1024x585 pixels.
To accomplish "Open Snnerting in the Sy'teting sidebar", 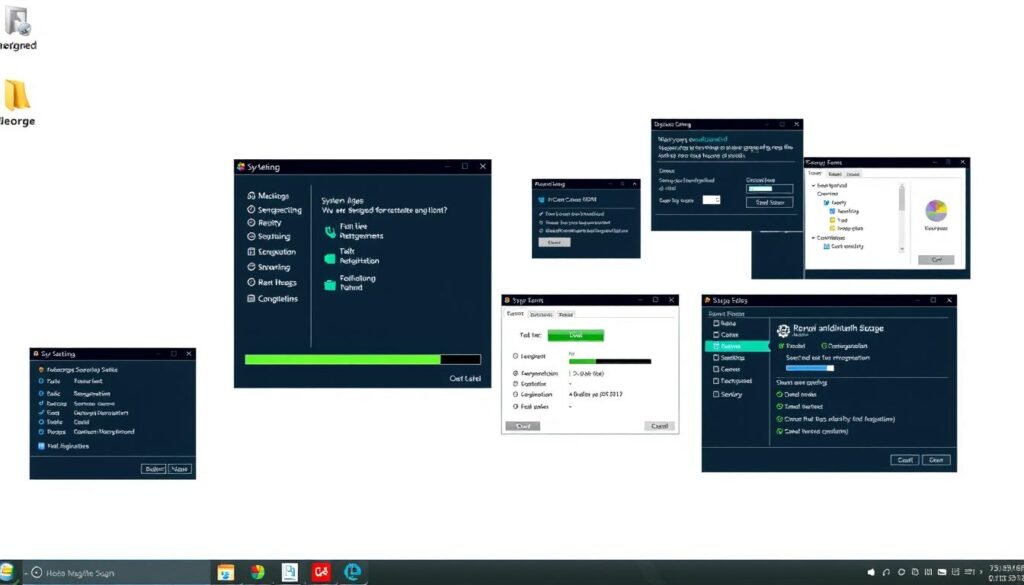I will point(268,267).
